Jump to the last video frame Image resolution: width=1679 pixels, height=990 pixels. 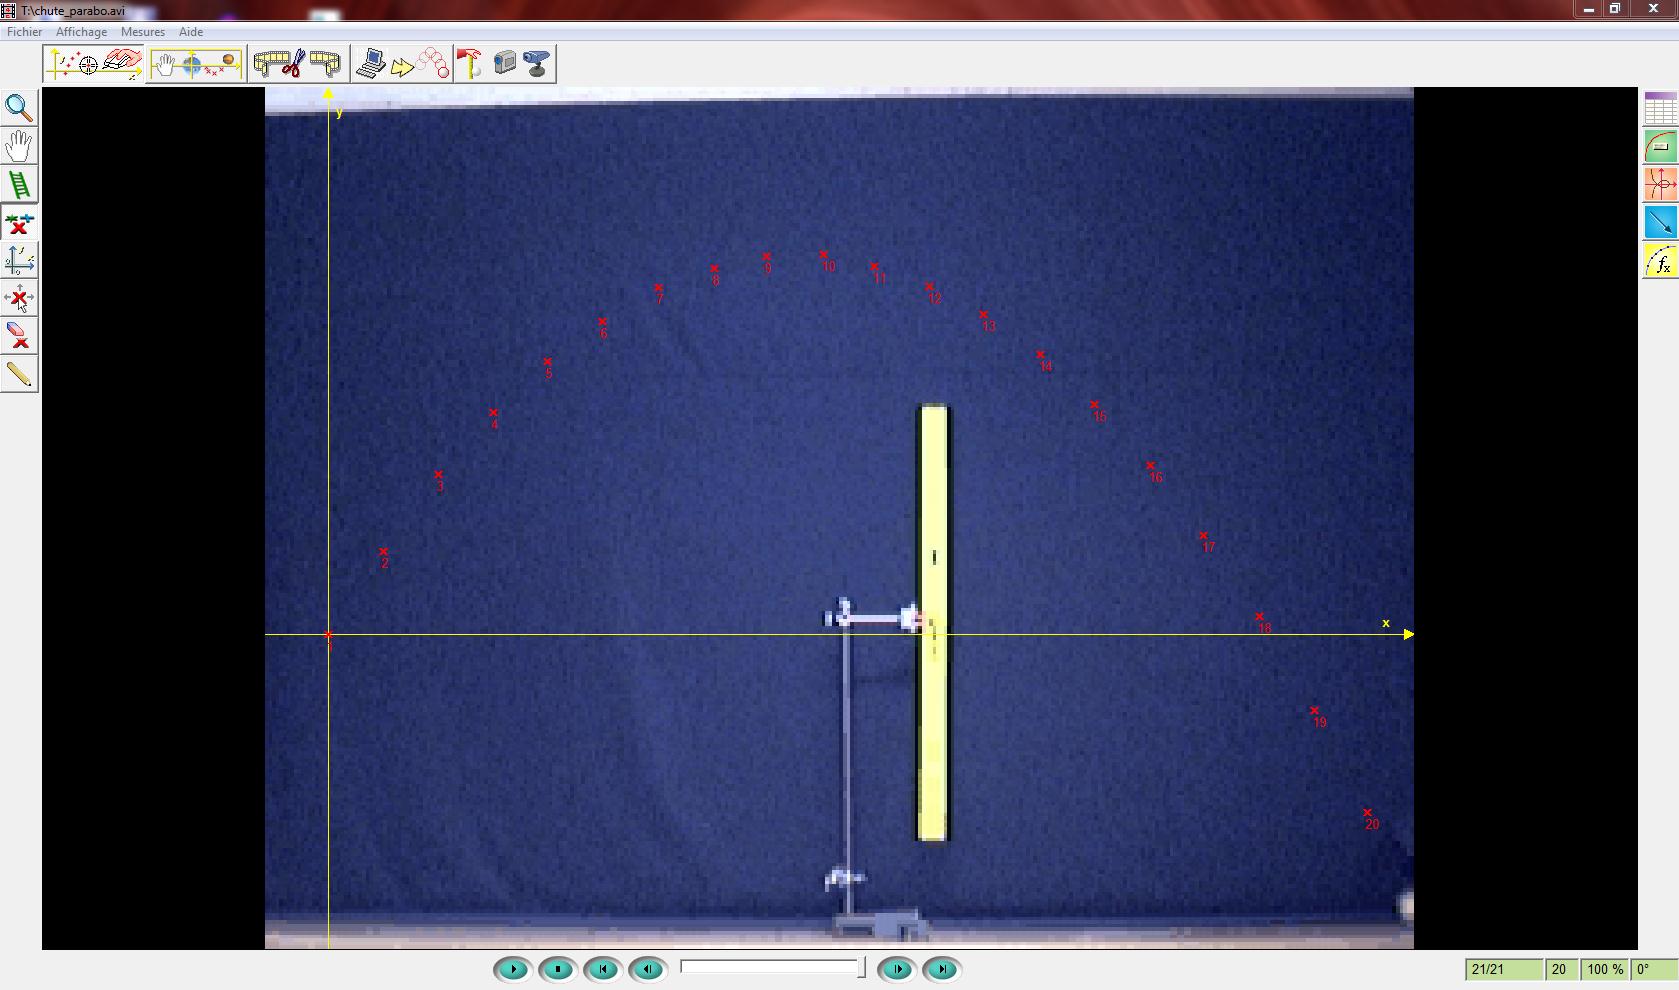click(942, 969)
